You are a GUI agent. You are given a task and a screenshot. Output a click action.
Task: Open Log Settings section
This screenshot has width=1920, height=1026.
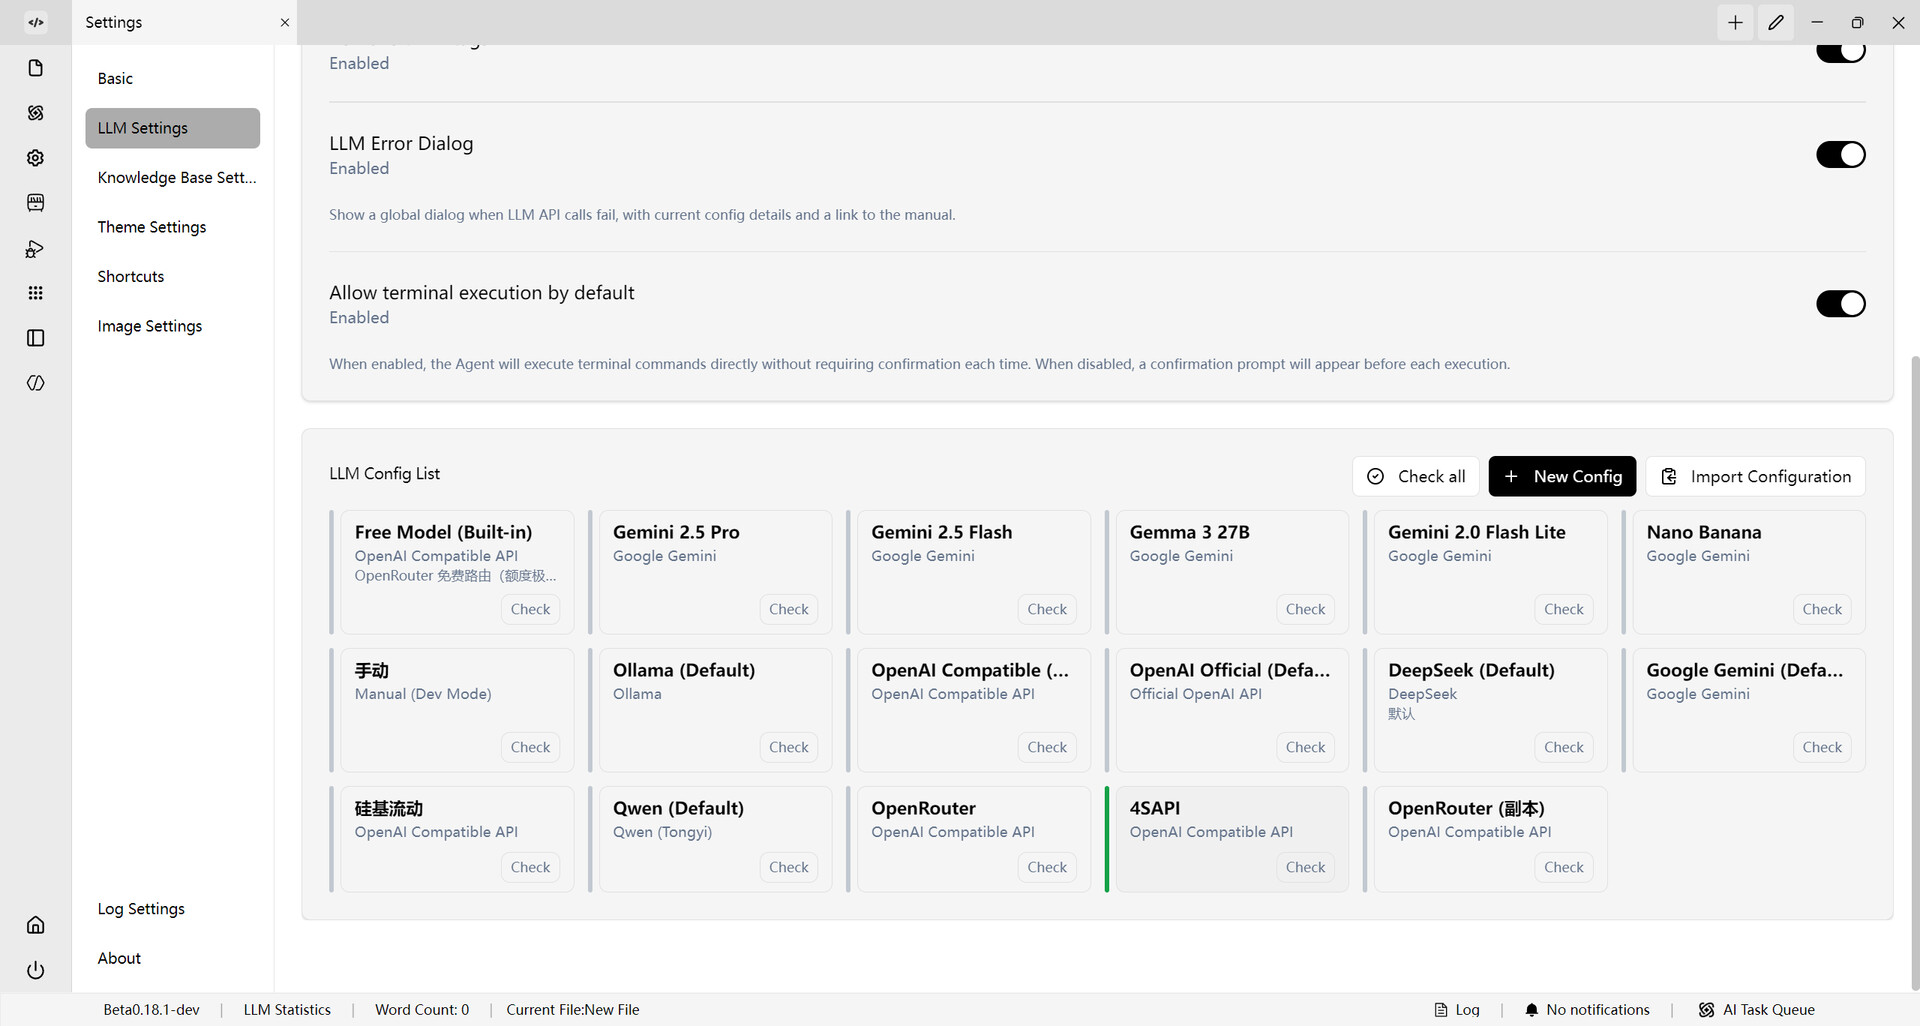[x=172, y=909]
